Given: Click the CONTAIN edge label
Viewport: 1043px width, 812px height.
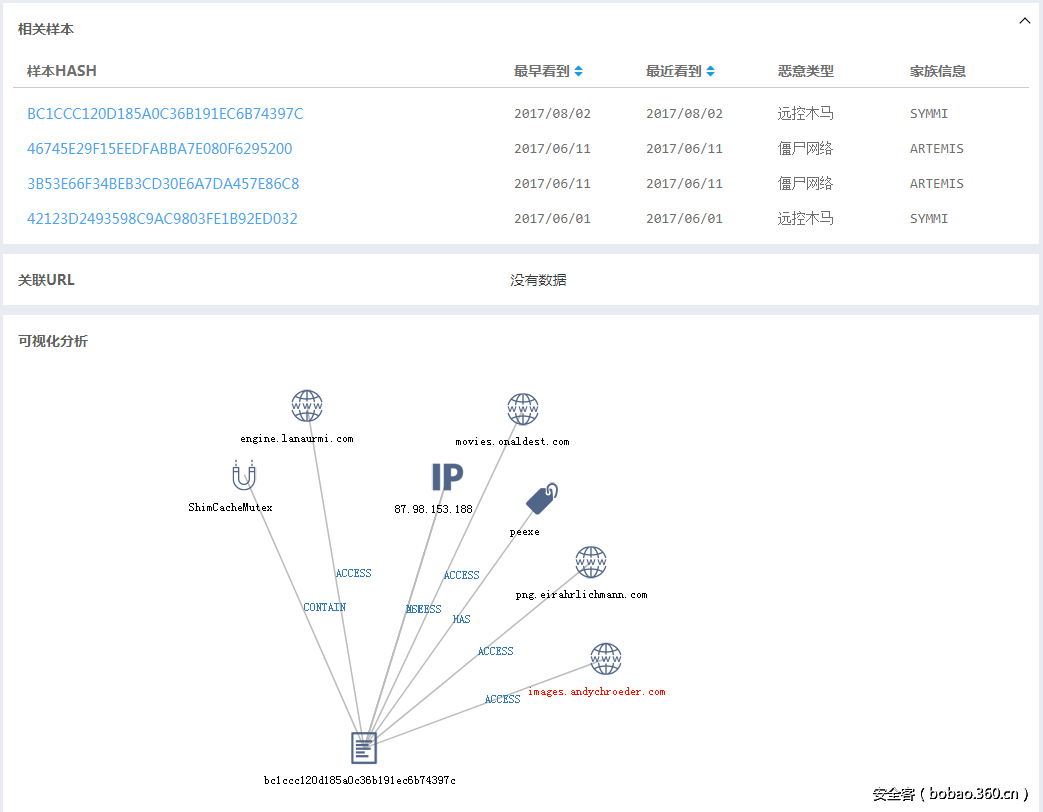Looking at the screenshot, I should click(x=324, y=607).
